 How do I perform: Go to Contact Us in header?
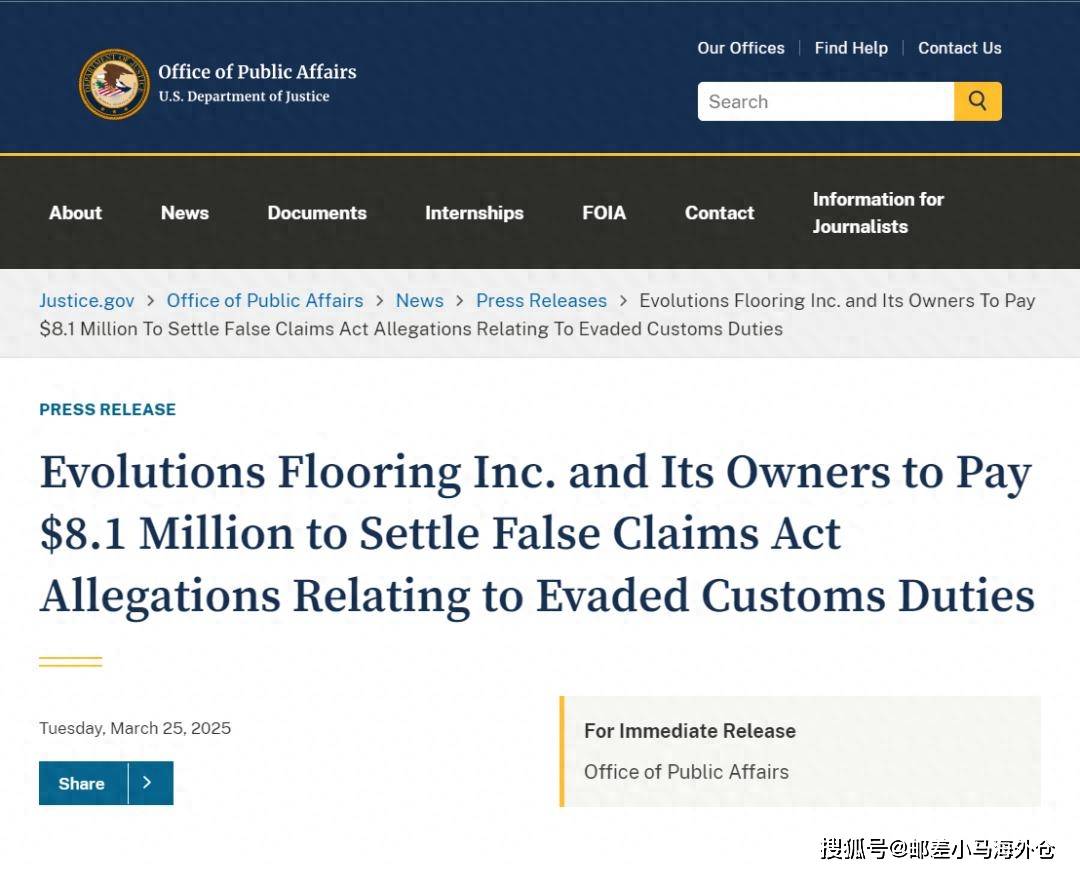click(x=959, y=48)
